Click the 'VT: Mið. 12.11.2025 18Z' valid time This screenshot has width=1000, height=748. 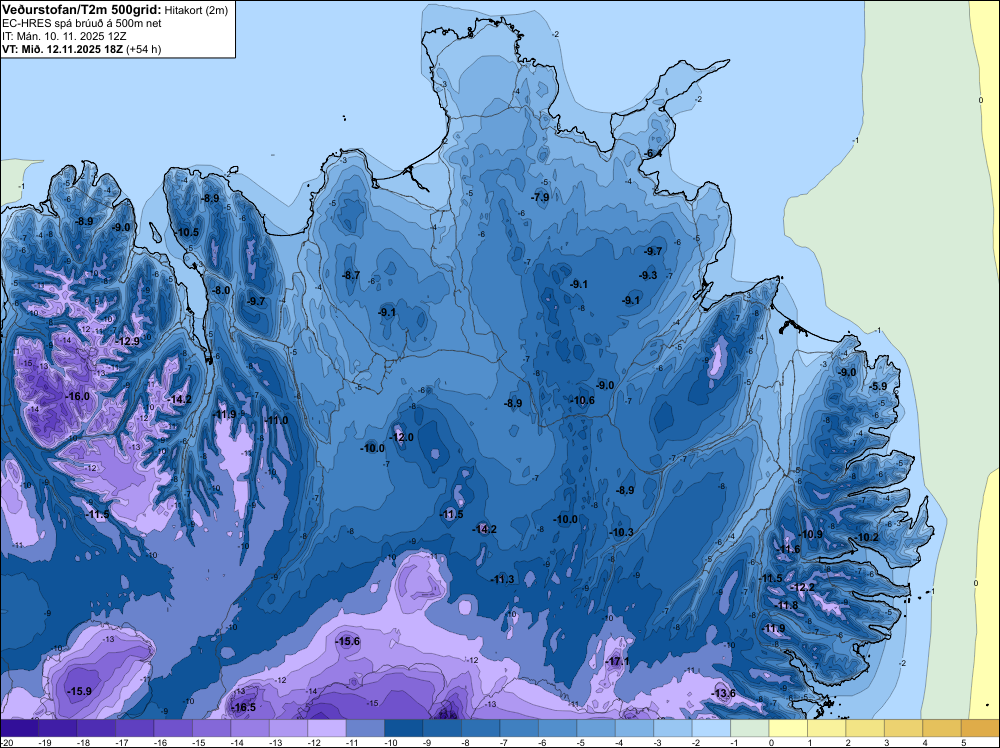[x=62, y=49]
